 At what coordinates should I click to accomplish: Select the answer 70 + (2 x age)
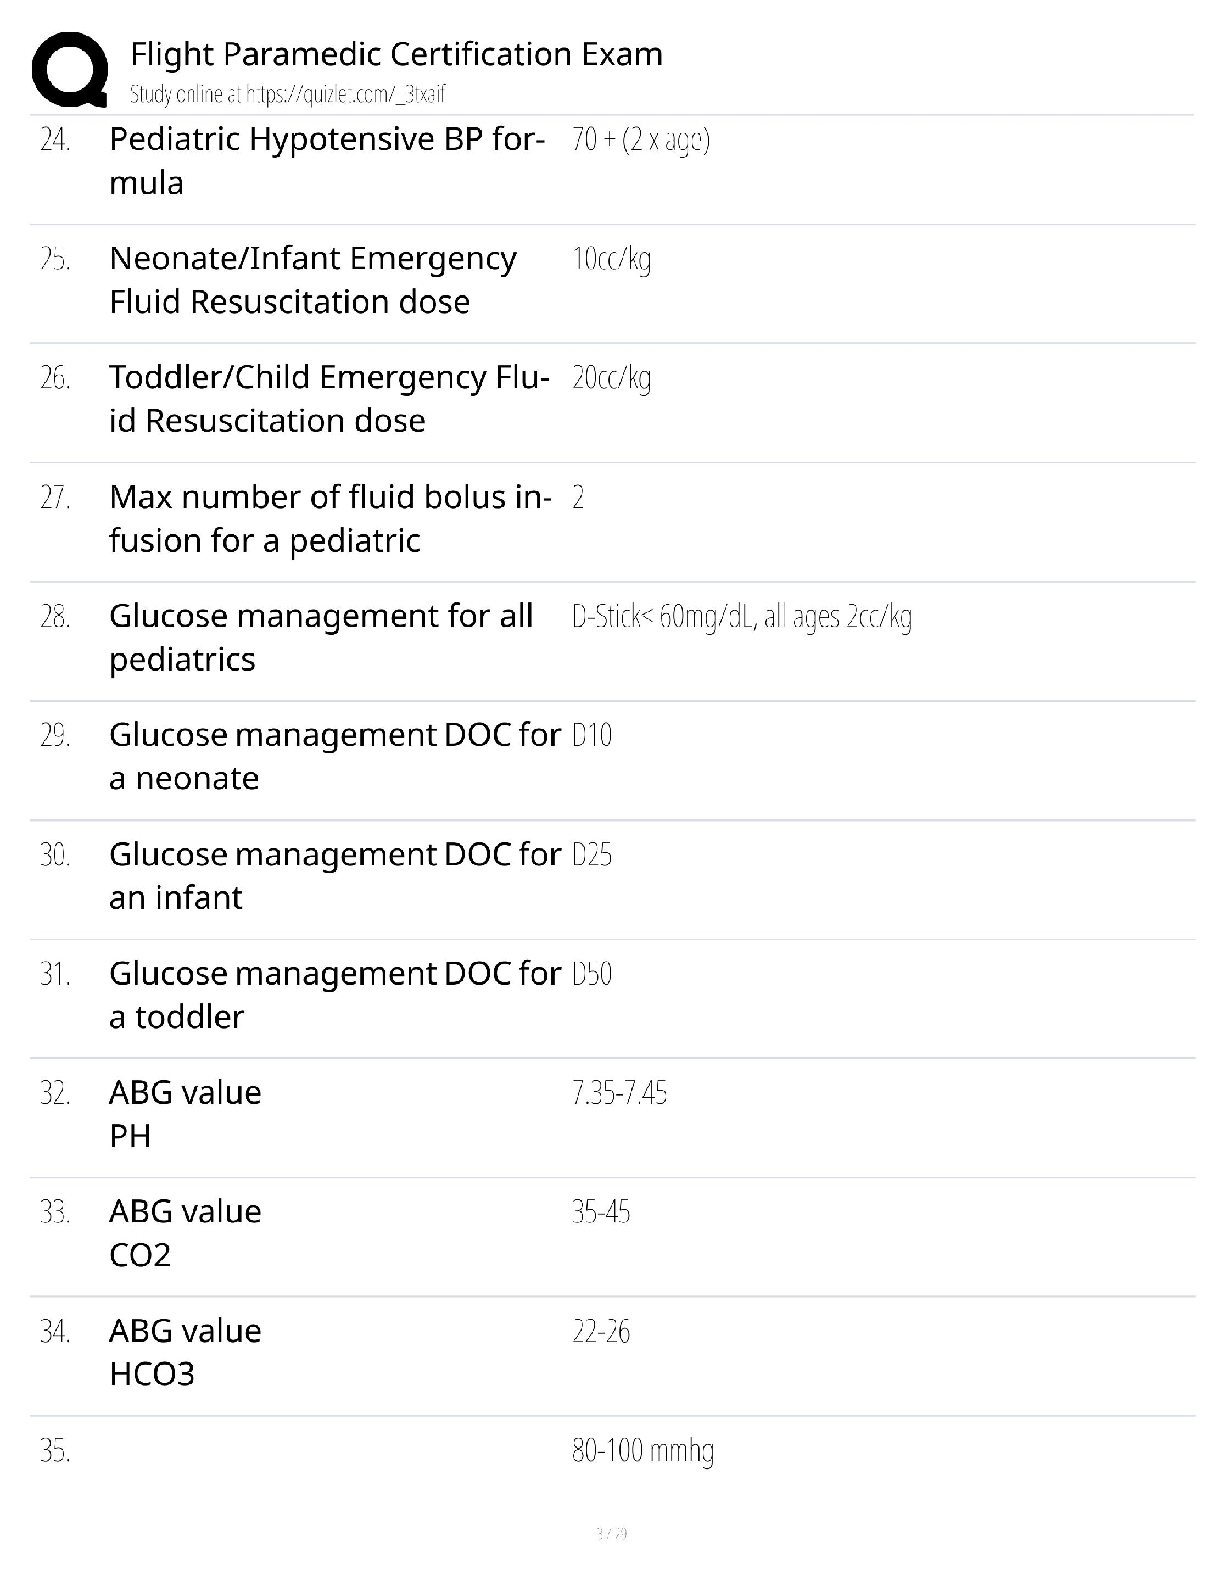[x=641, y=139]
